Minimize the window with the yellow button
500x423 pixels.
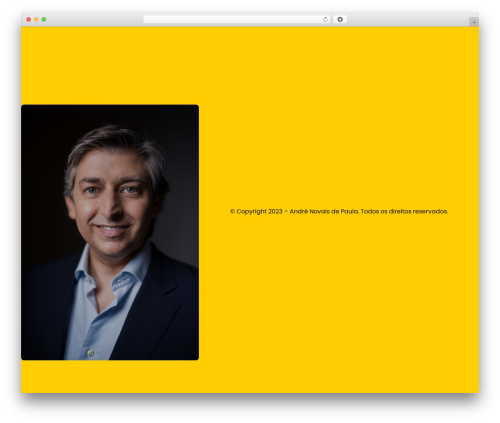click(x=36, y=20)
